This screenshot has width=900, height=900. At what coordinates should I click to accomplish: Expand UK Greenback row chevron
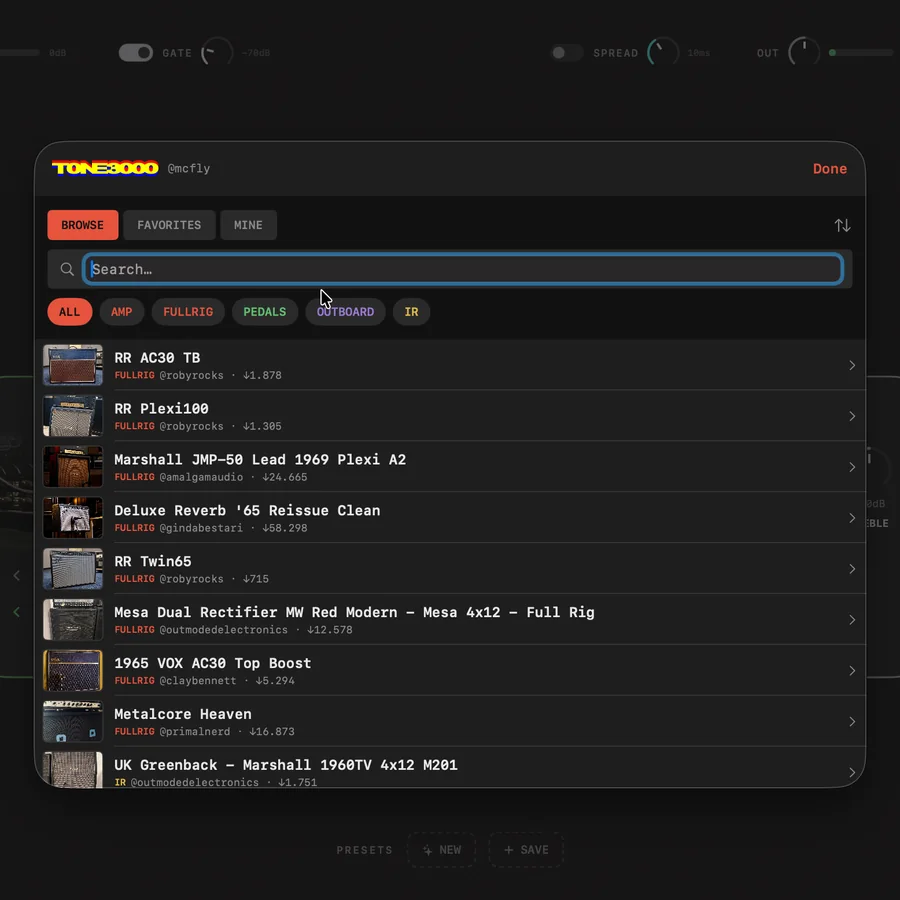(x=852, y=773)
